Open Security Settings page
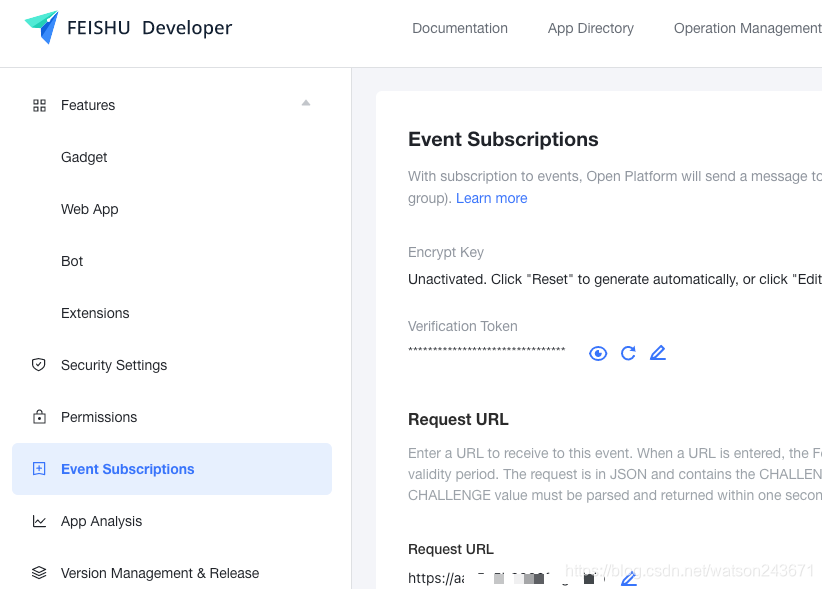 tap(114, 365)
